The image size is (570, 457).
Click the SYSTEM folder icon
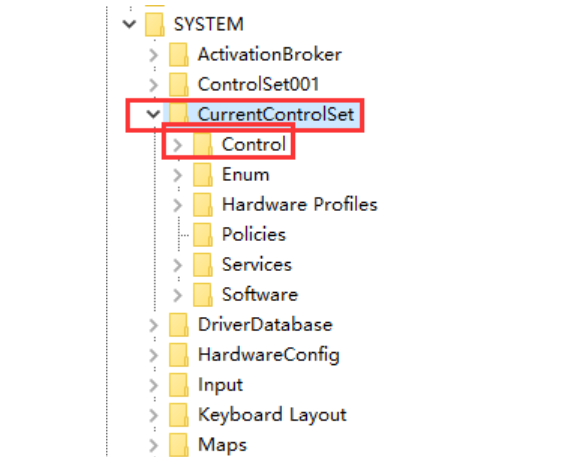tap(154, 25)
